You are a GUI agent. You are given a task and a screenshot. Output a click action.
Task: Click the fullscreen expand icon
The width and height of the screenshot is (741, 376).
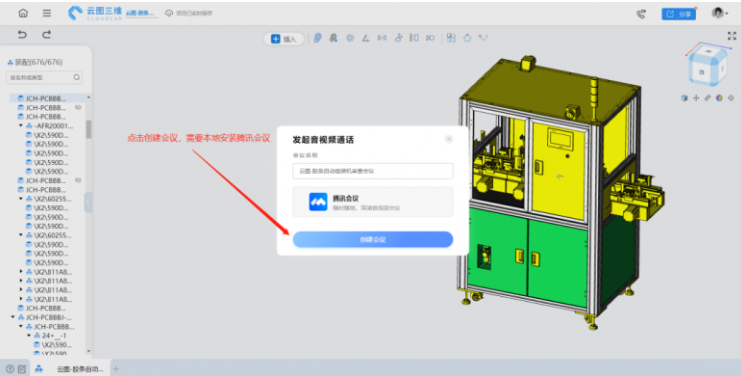[x=732, y=36]
